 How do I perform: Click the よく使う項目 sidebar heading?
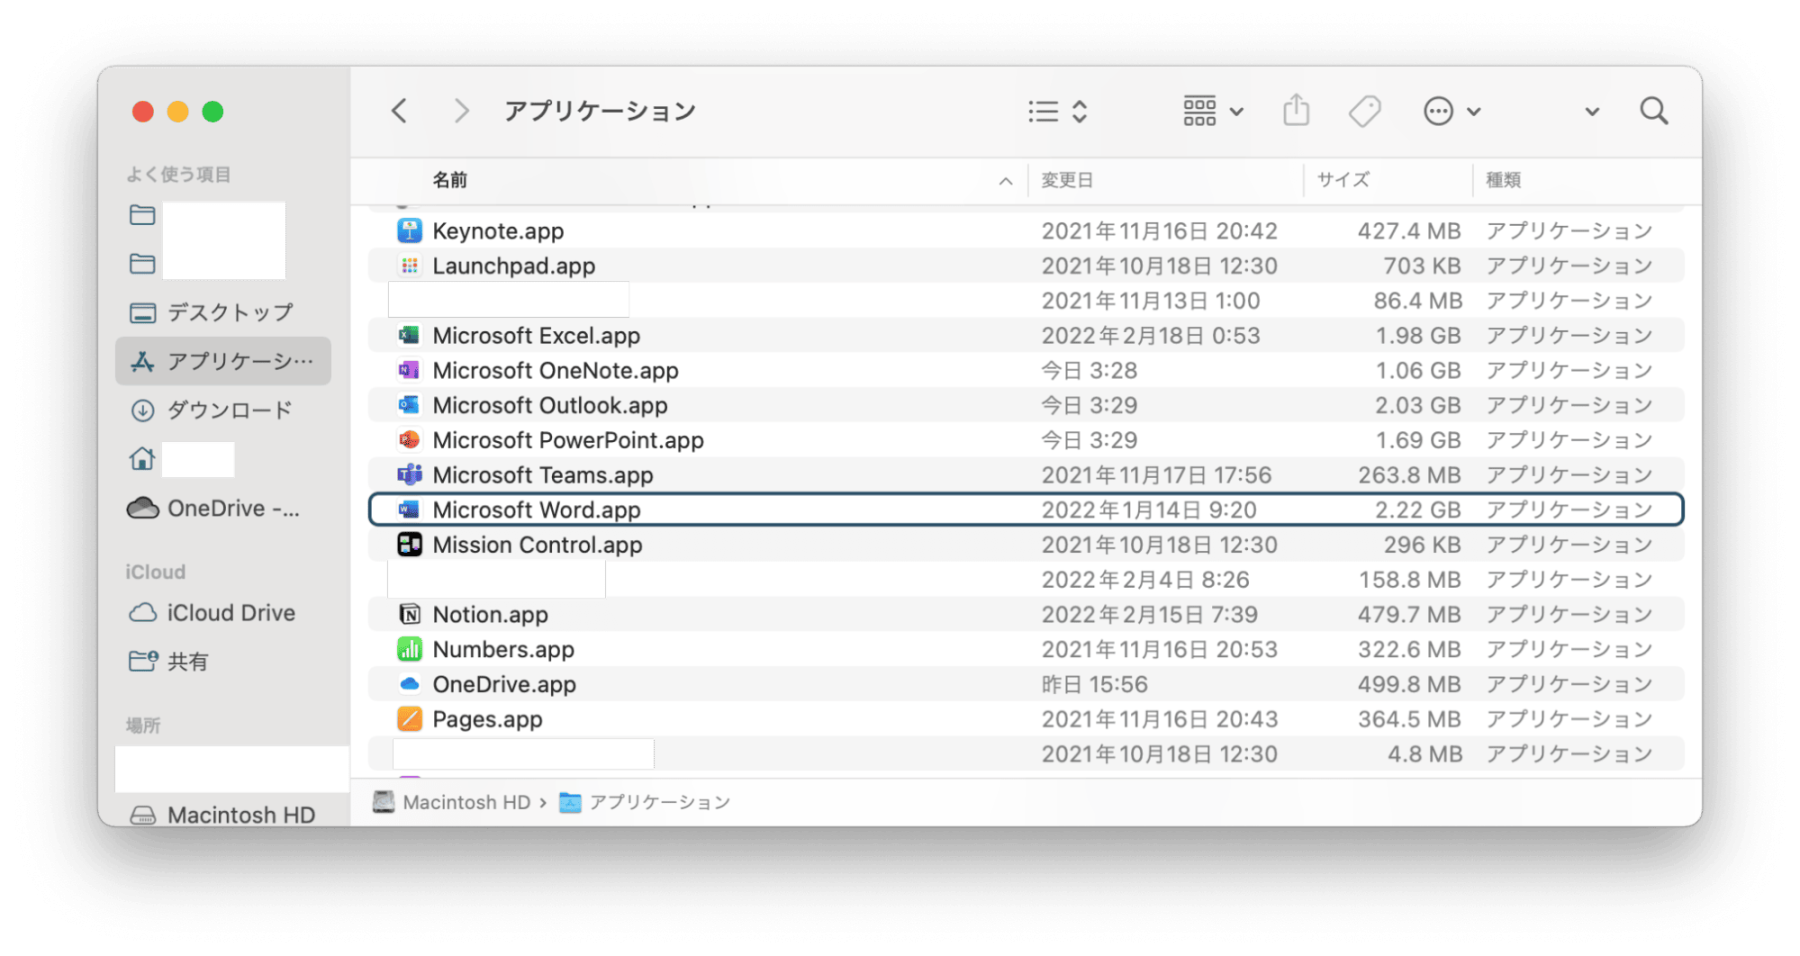pos(179,174)
